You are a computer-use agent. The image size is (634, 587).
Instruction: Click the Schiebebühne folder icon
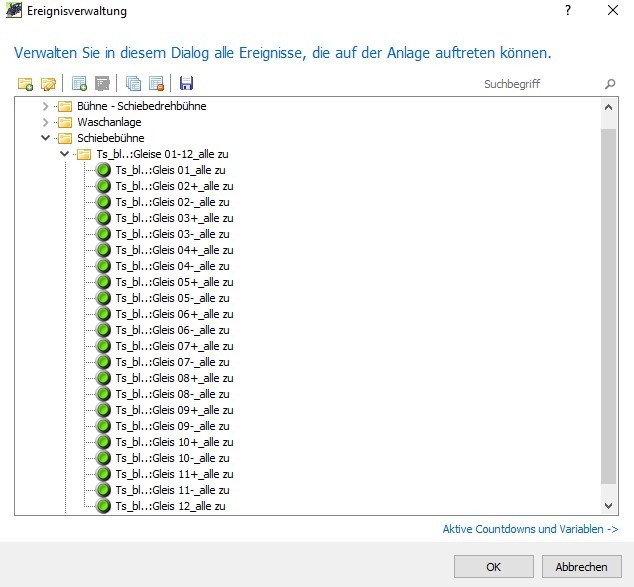(x=65, y=138)
